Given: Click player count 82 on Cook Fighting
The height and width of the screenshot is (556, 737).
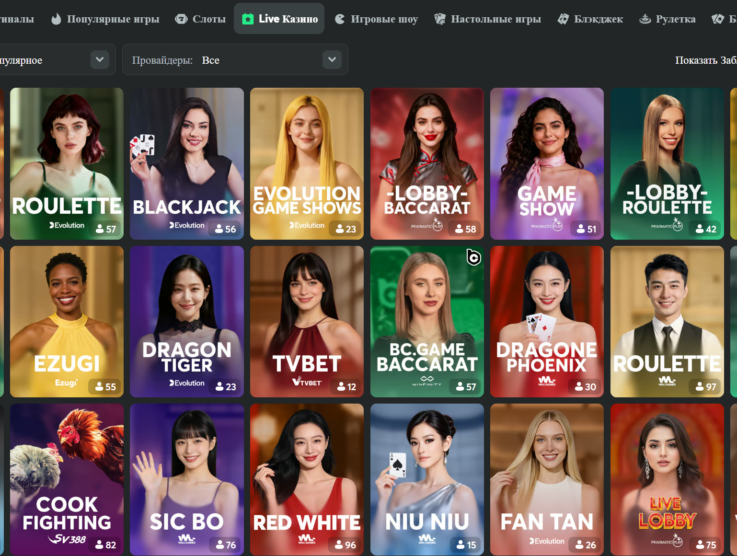Looking at the screenshot, I should [x=106, y=545].
